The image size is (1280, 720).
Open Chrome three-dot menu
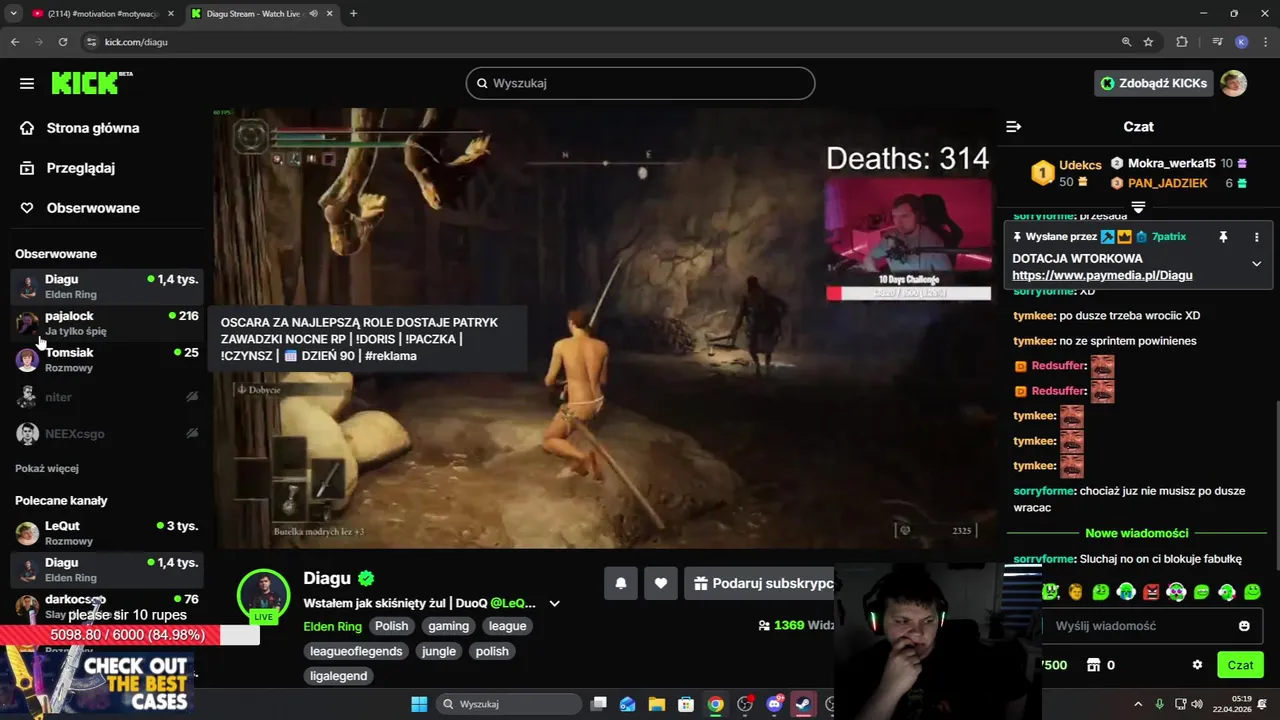(1265, 42)
